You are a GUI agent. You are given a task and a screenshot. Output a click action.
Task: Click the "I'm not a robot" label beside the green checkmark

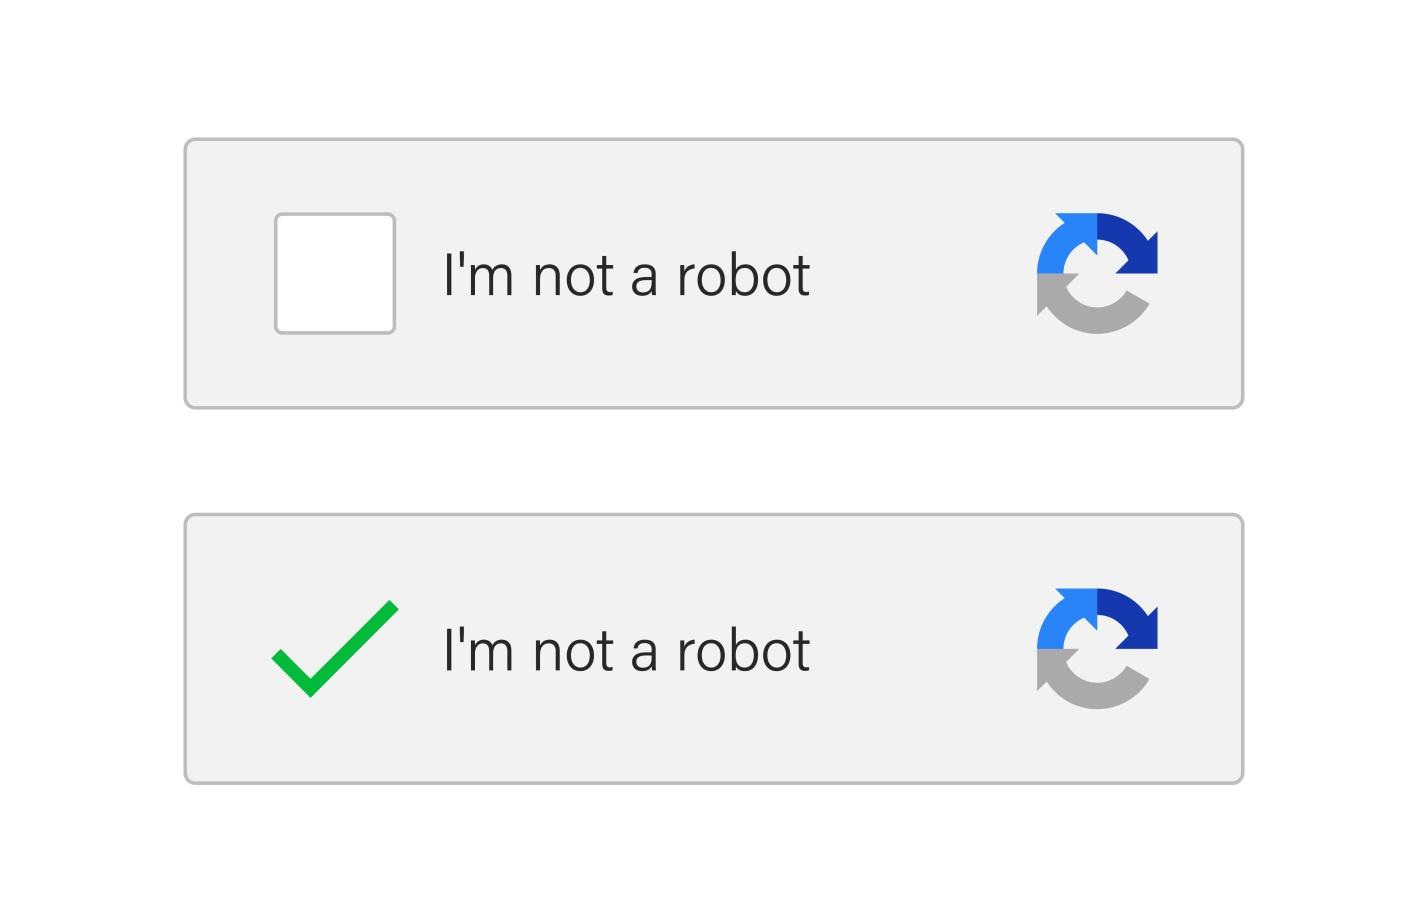(x=626, y=651)
